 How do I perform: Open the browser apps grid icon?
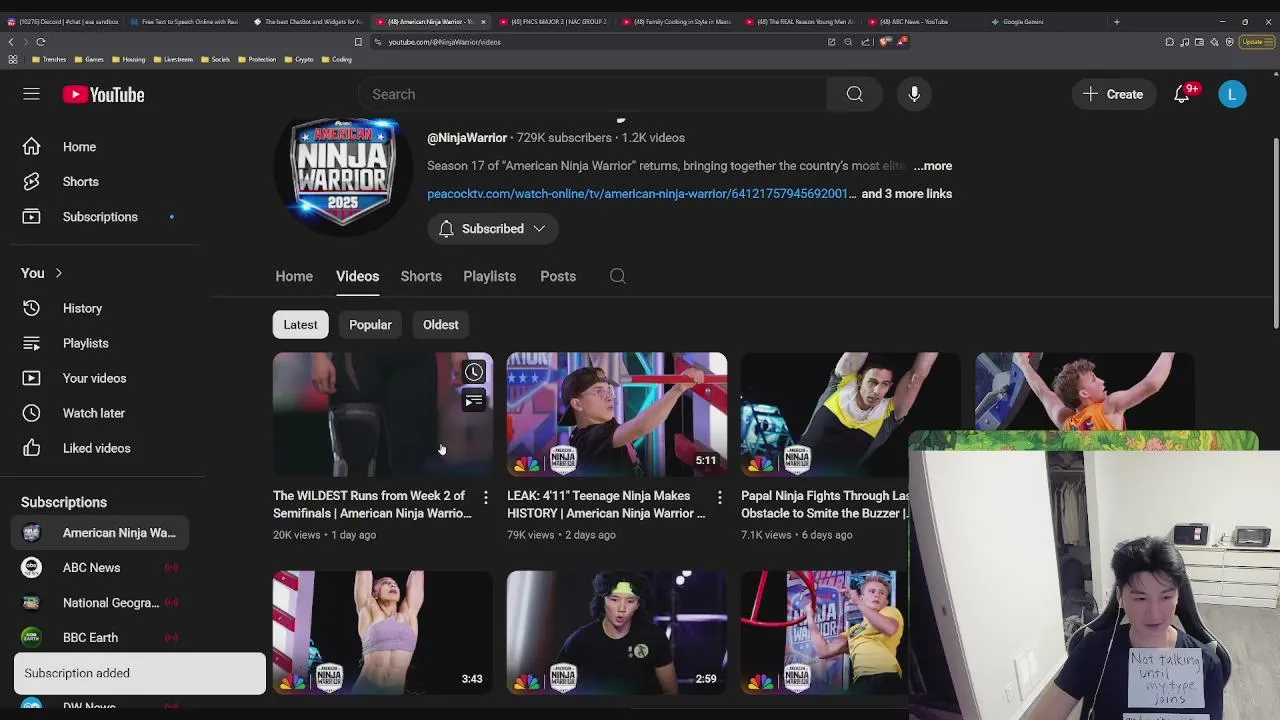12,59
